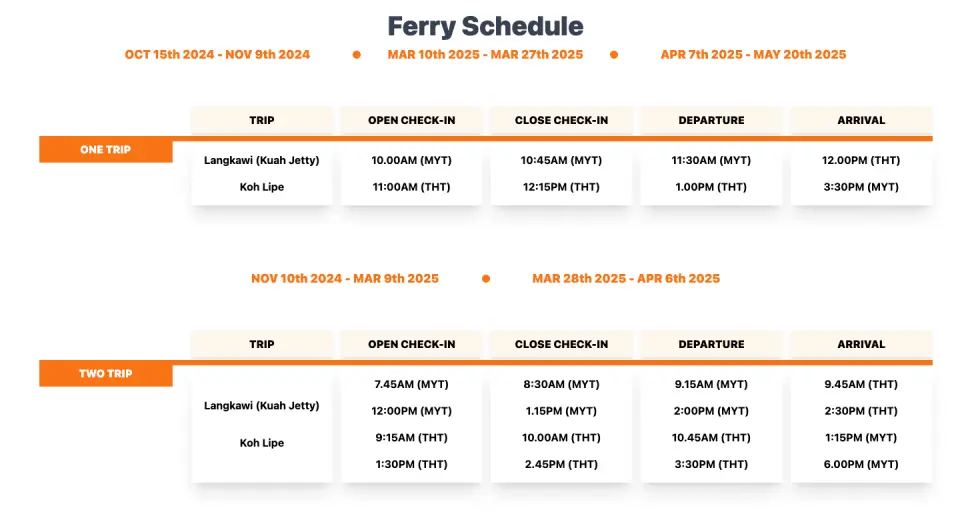Open the OCT 15th 2024 - NOV 9th 2024 range
Image resolution: width=960 pixels, height=512 pixels.
pos(217,55)
